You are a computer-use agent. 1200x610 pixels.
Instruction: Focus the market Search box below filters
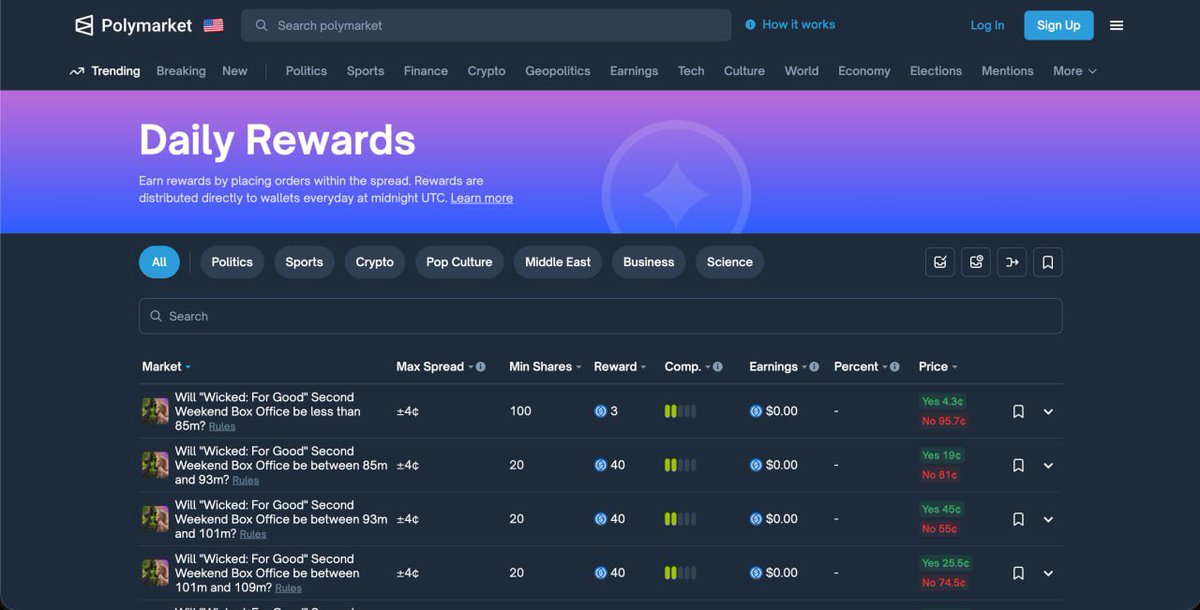600,316
